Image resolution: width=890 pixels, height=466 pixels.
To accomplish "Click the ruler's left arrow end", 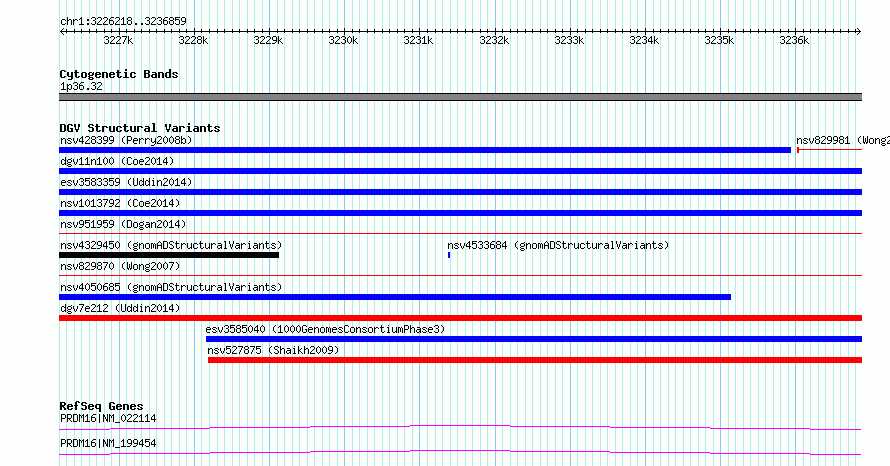I will tap(62, 32).
